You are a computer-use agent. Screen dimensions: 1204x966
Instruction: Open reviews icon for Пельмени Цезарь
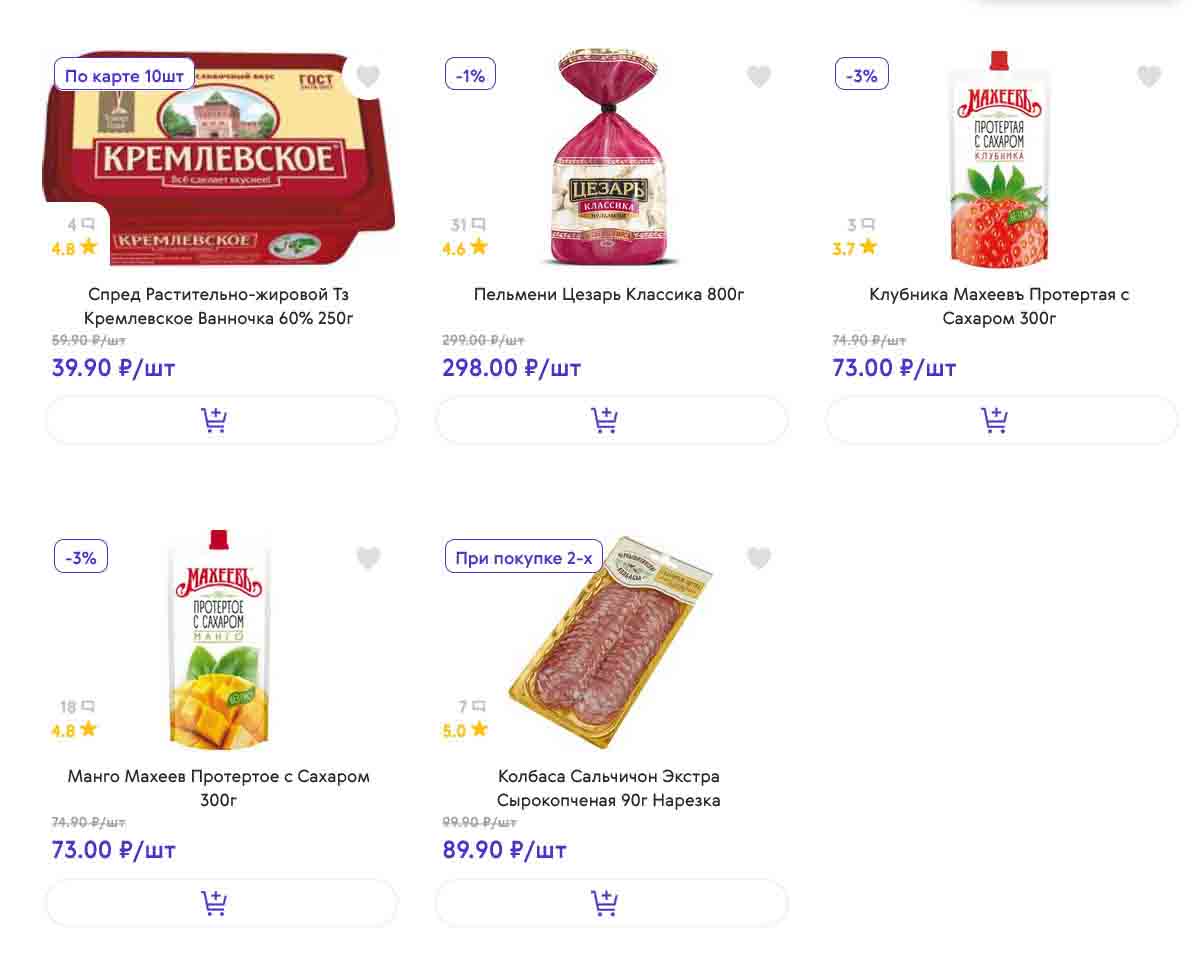[478, 225]
